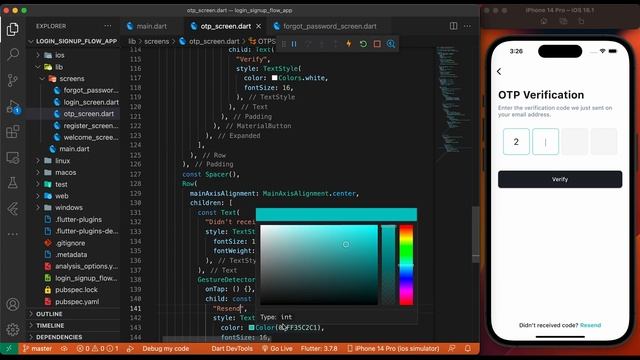640x360 pixels.
Task: Trigger Hot Reload lightning icon
Action: pos(349,44)
